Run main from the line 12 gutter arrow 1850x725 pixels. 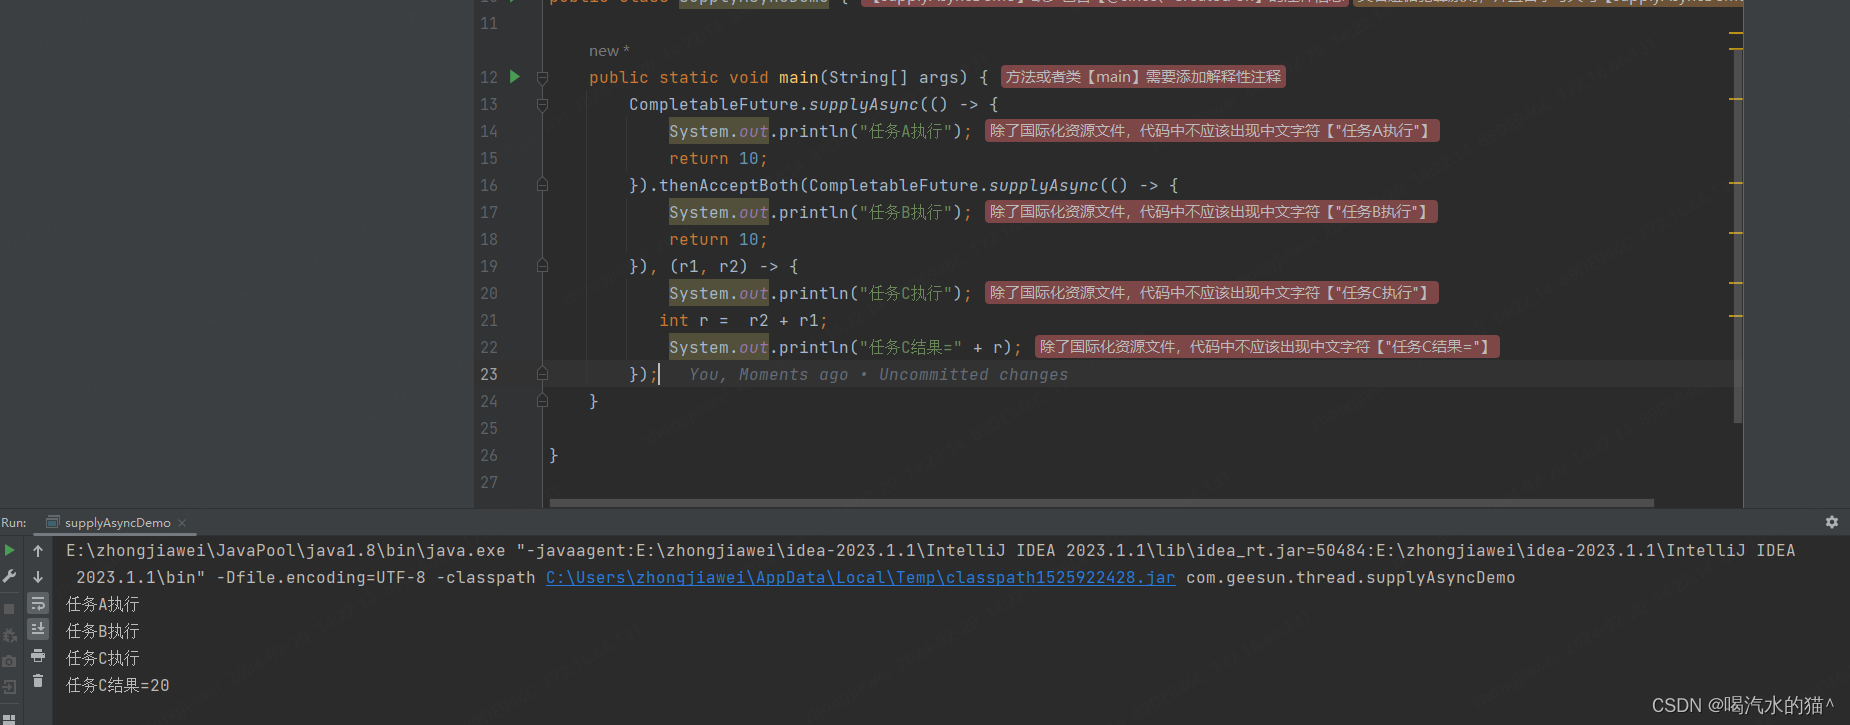click(x=515, y=77)
